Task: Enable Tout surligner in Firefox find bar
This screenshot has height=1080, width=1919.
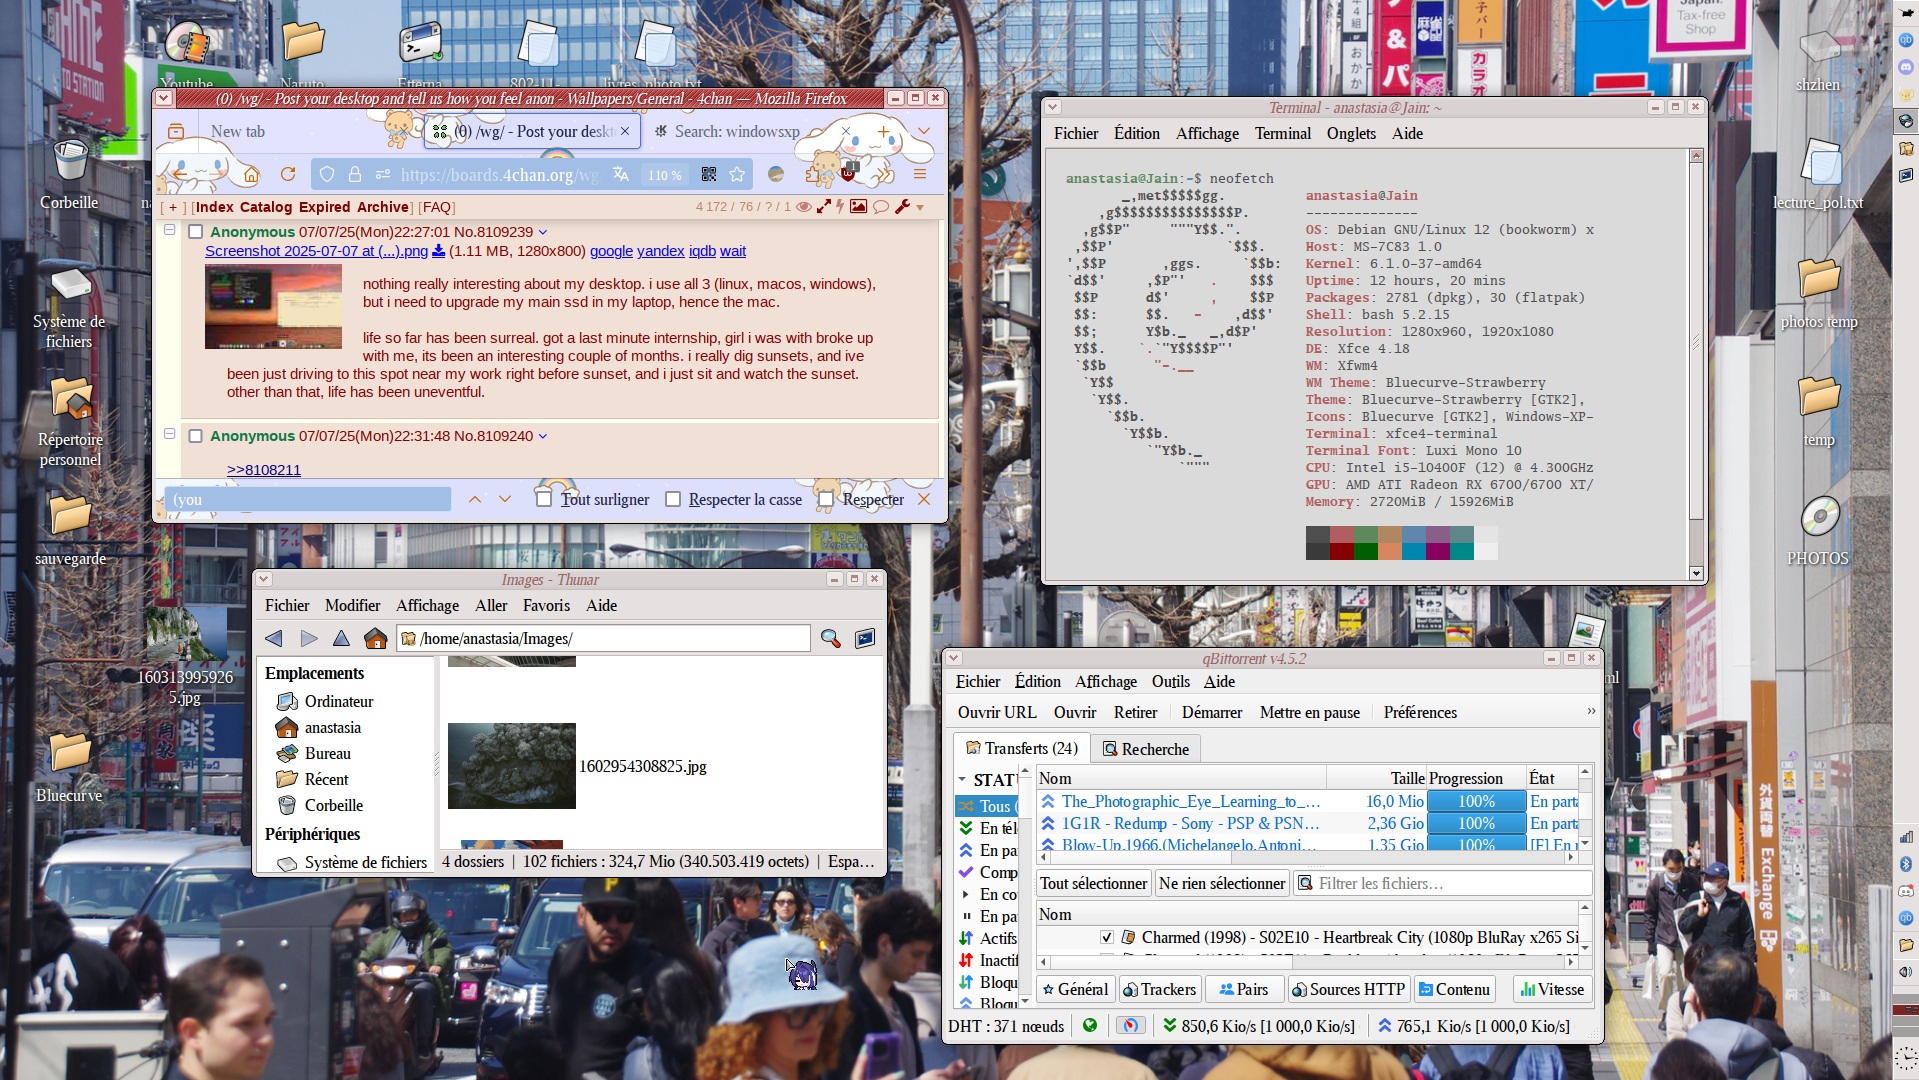Action: pyautogui.click(x=544, y=499)
